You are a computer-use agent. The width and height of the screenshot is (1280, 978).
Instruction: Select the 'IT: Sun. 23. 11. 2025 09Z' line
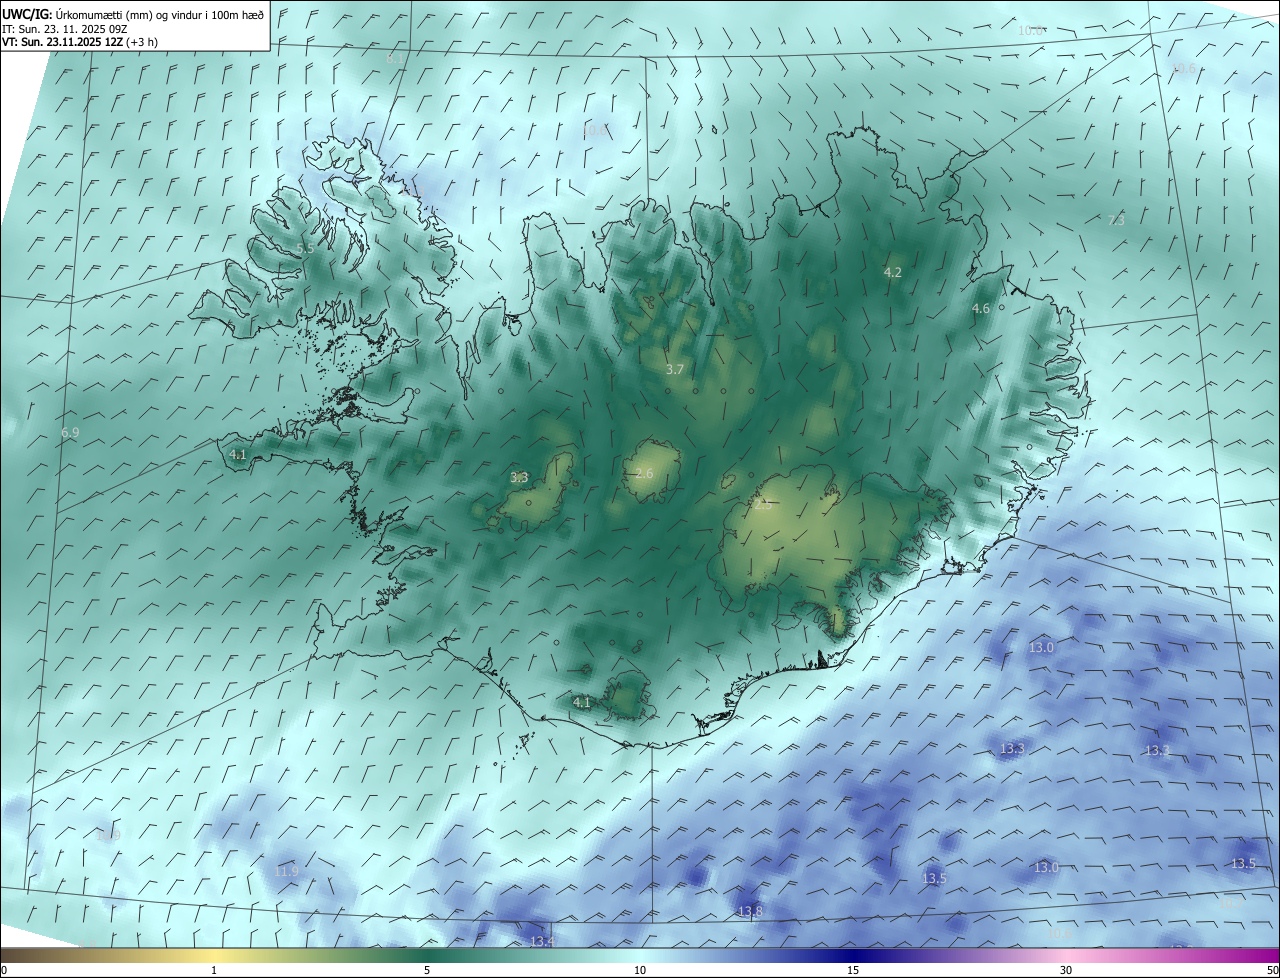pos(65,28)
